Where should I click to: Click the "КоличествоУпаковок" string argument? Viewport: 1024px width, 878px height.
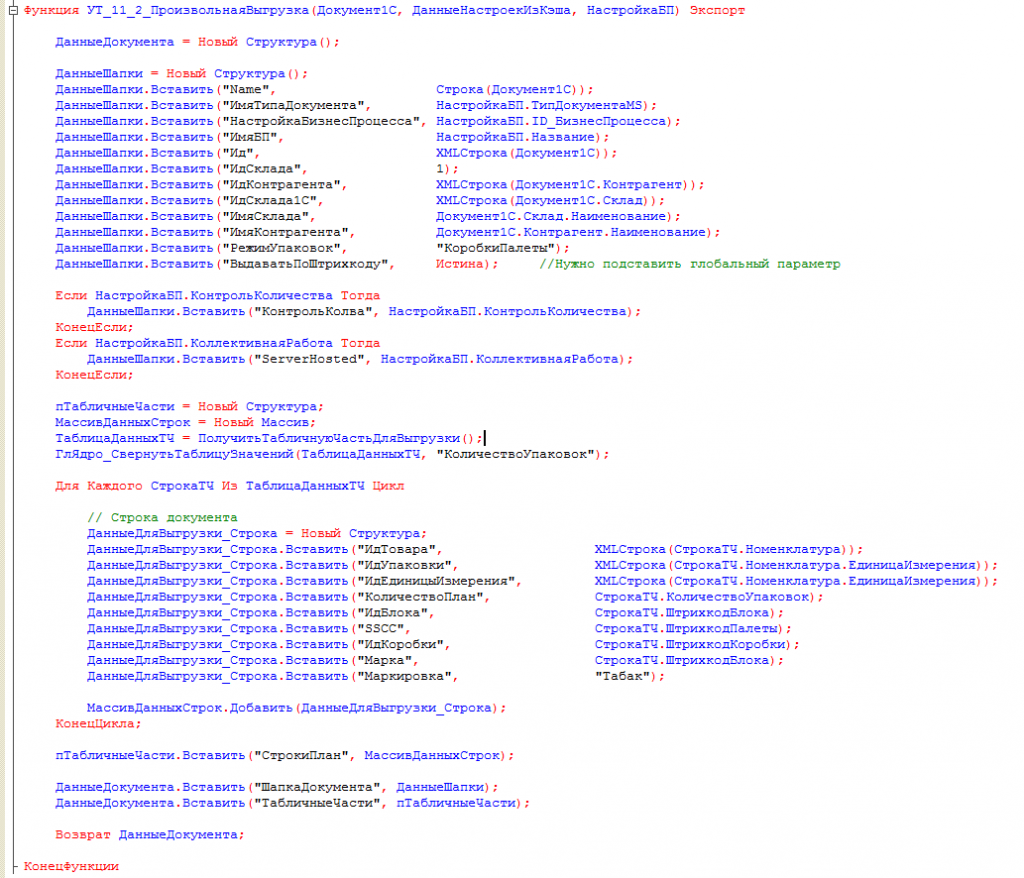coord(515,455)
